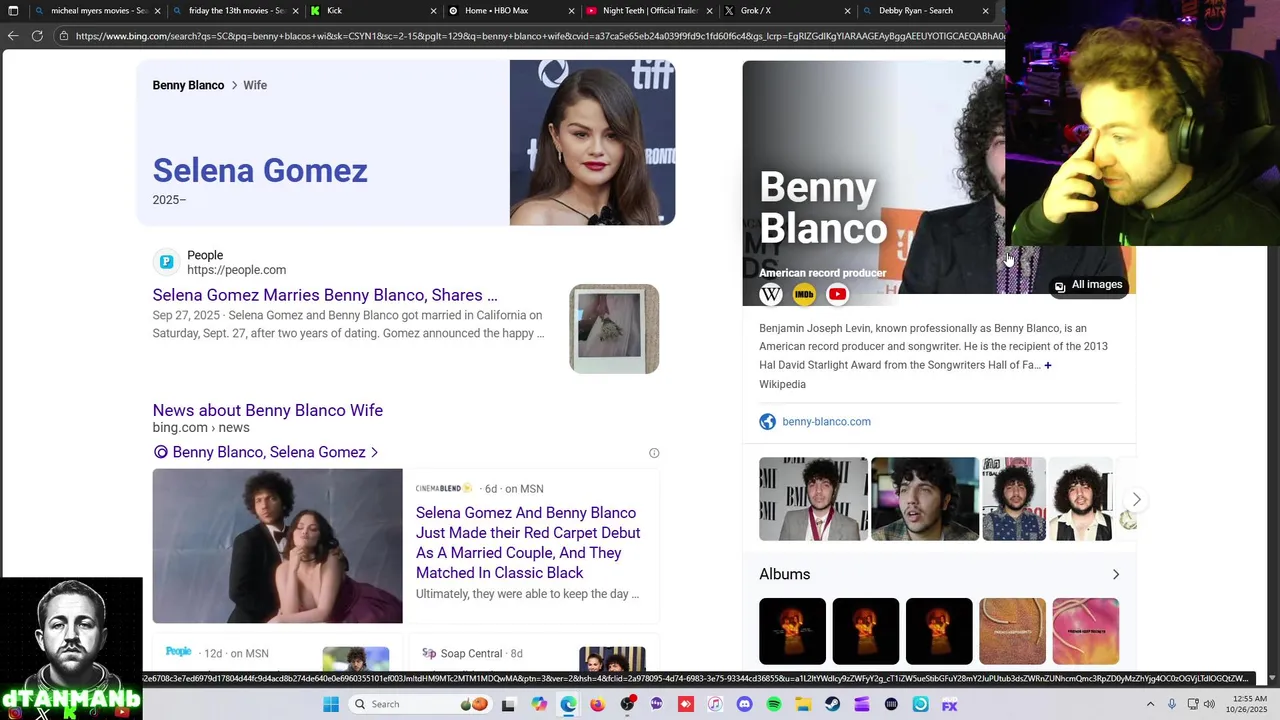Viewport: 1280px width, 720px height.
Task: Click the People site logo icon
Action: click(x=166, y=262)
